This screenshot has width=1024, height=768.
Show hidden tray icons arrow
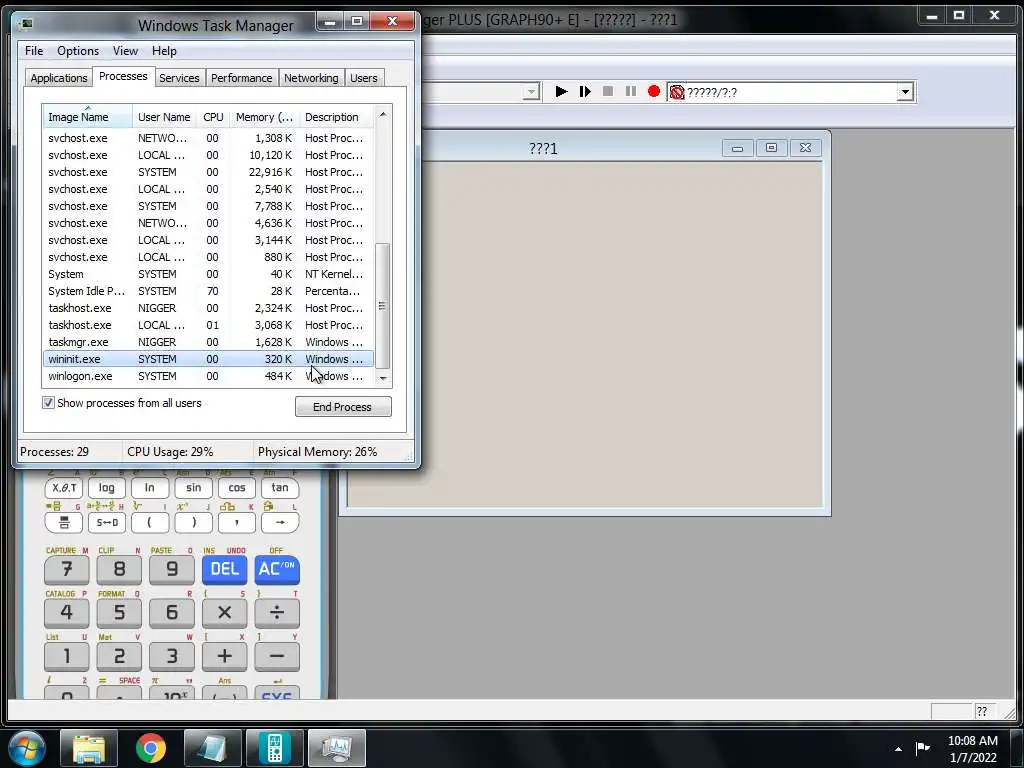tap(899, 749)
